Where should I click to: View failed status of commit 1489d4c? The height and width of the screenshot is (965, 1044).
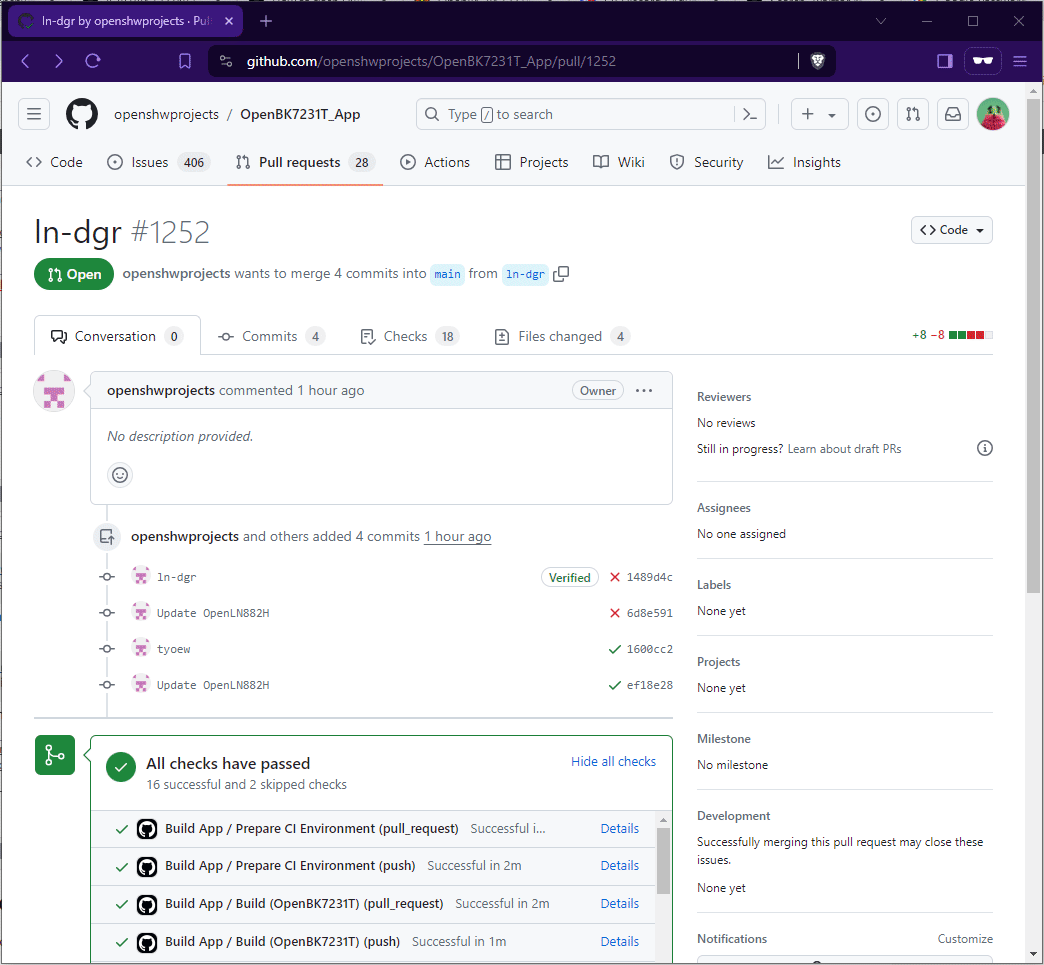coord(615,577)
